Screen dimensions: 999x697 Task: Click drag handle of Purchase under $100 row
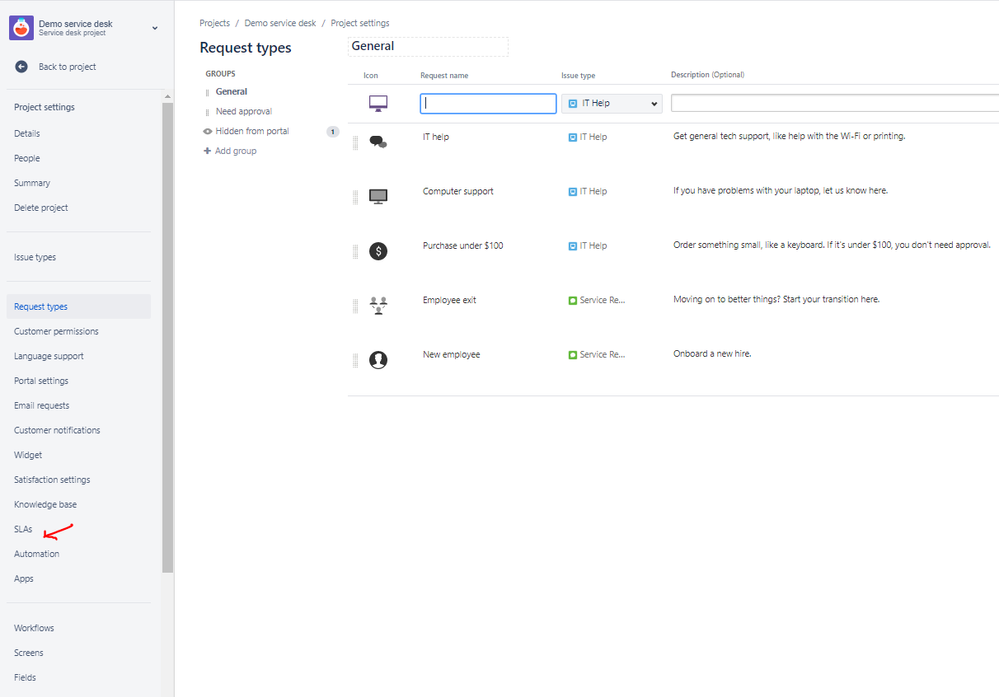[356, 252]
